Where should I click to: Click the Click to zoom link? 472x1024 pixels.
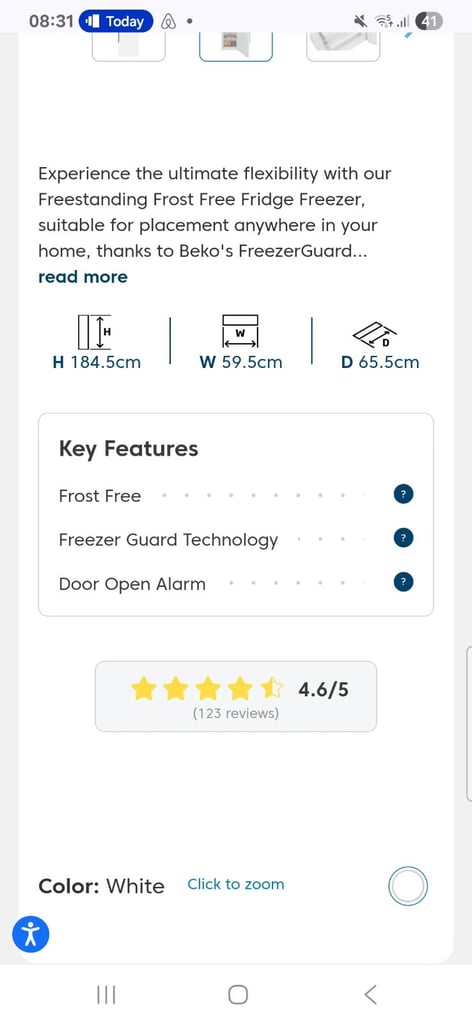coord(236,884)
